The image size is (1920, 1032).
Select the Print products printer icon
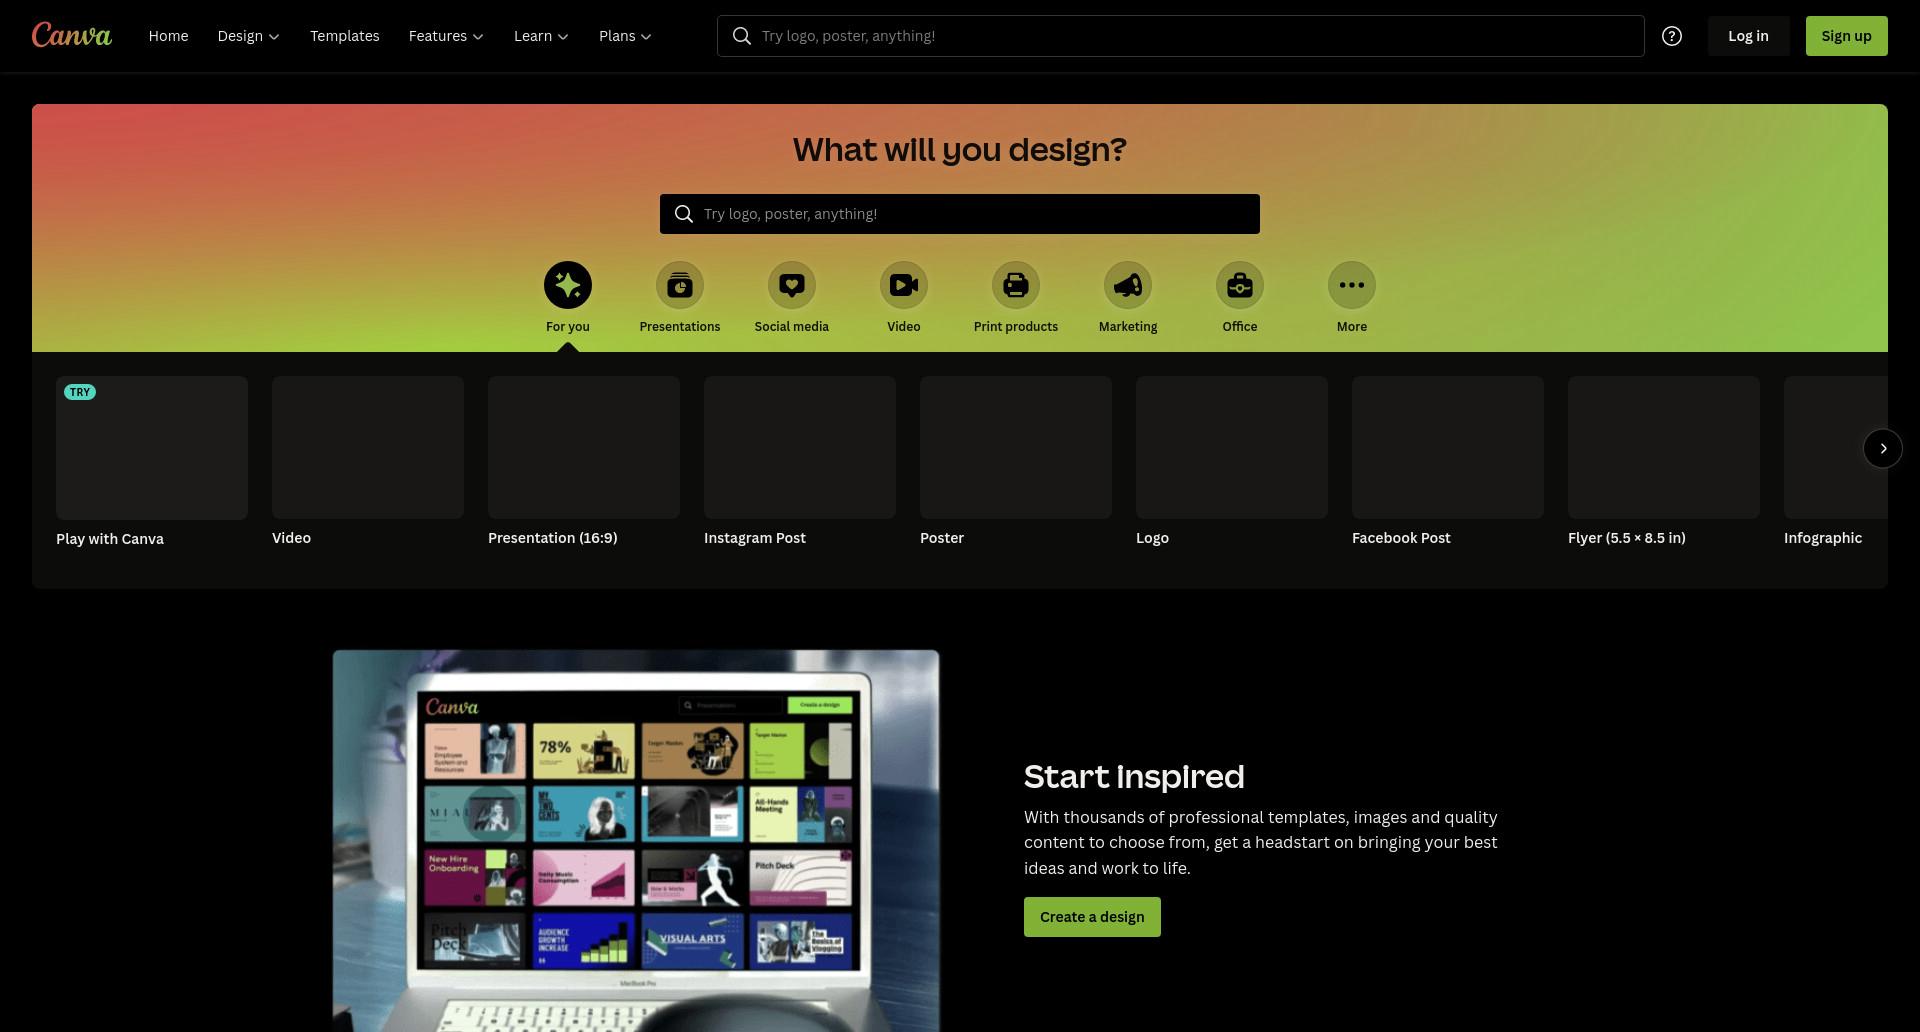click(x=1016, y=285)
